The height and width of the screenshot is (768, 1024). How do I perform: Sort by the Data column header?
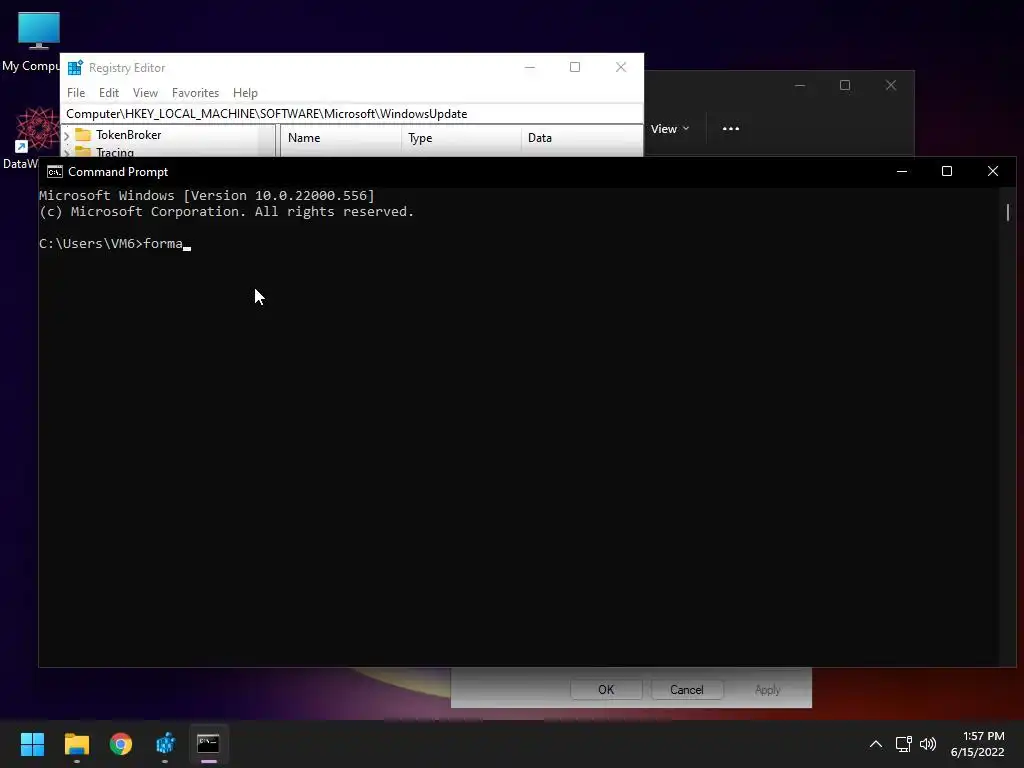[x=581, y=138]
